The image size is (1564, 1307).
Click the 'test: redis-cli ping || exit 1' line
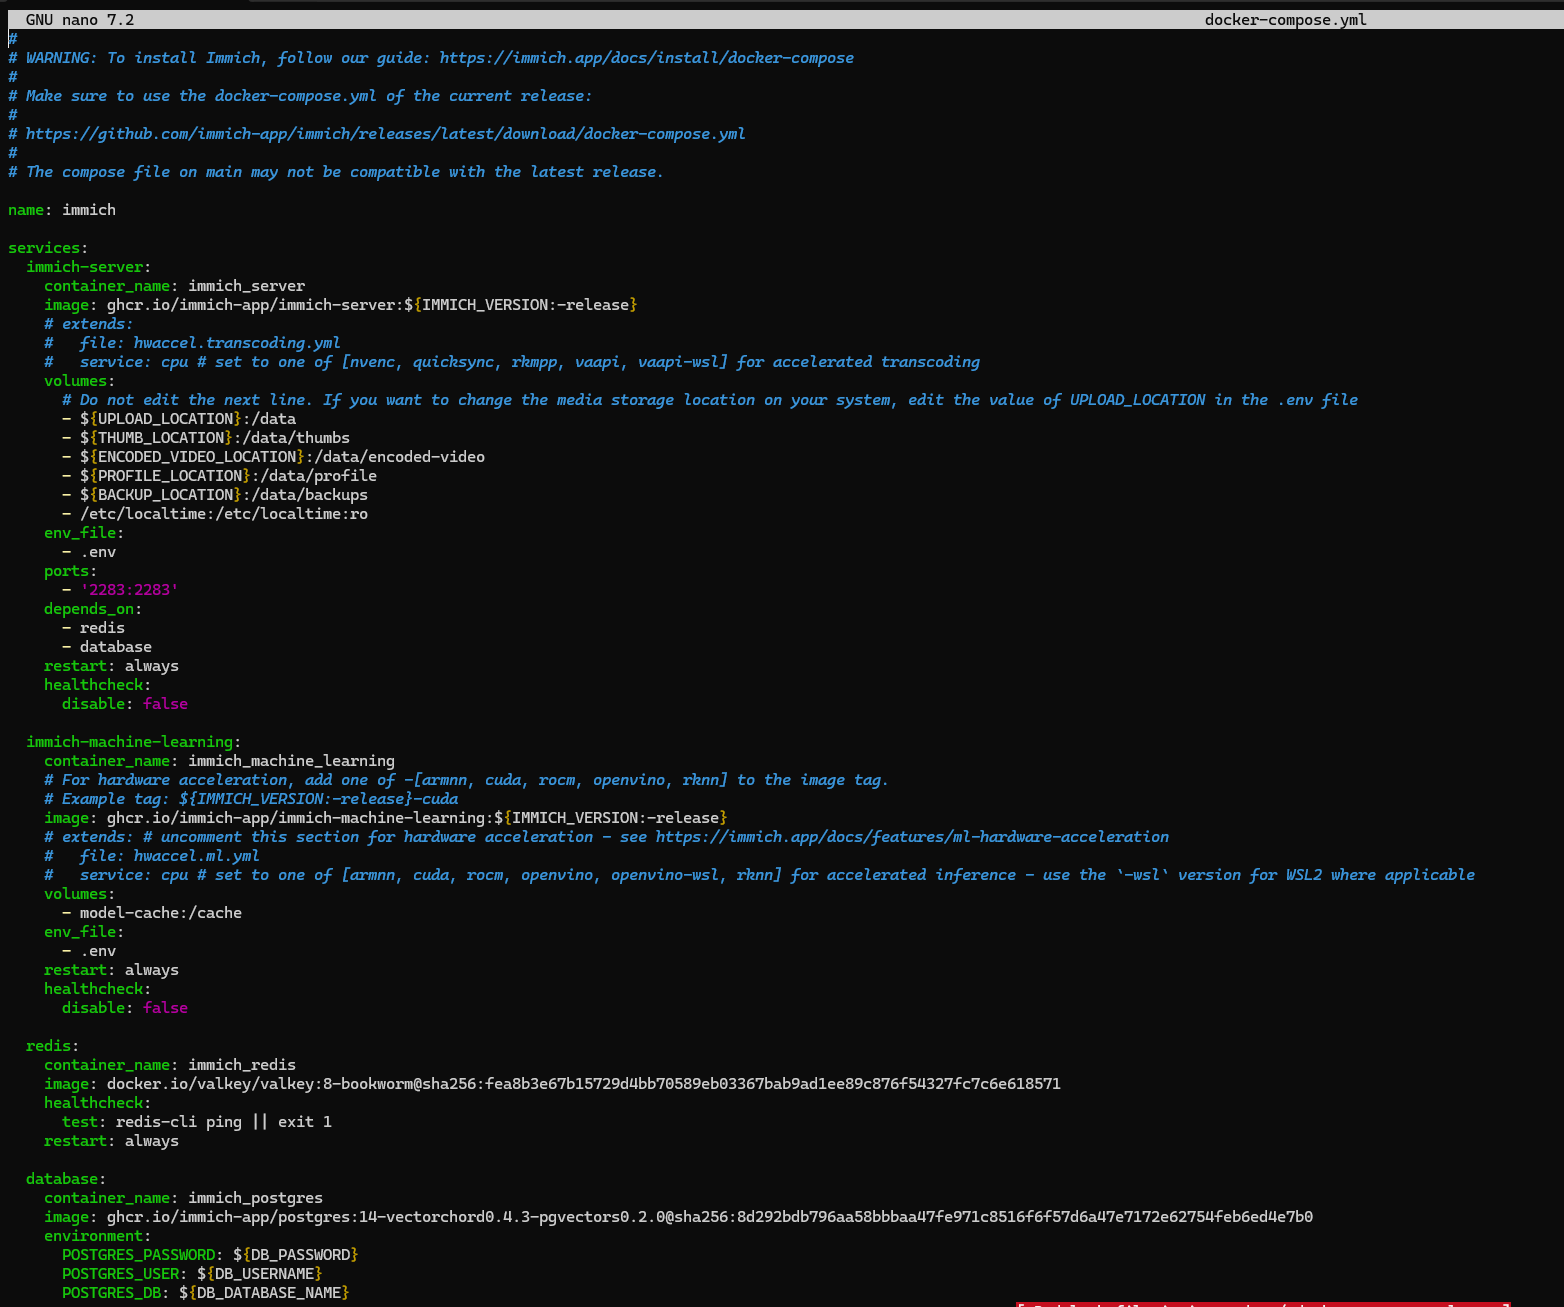(197, 1122)
